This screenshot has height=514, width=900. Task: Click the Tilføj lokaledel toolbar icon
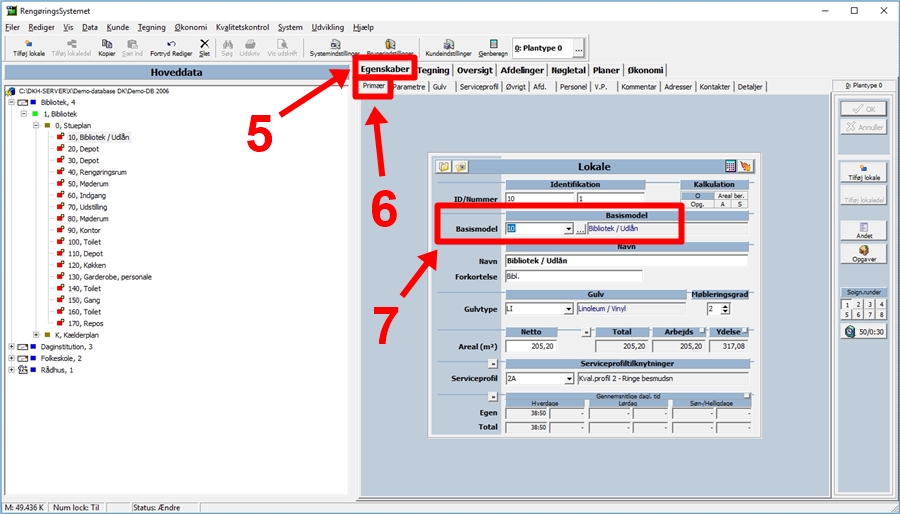point(71,48)
